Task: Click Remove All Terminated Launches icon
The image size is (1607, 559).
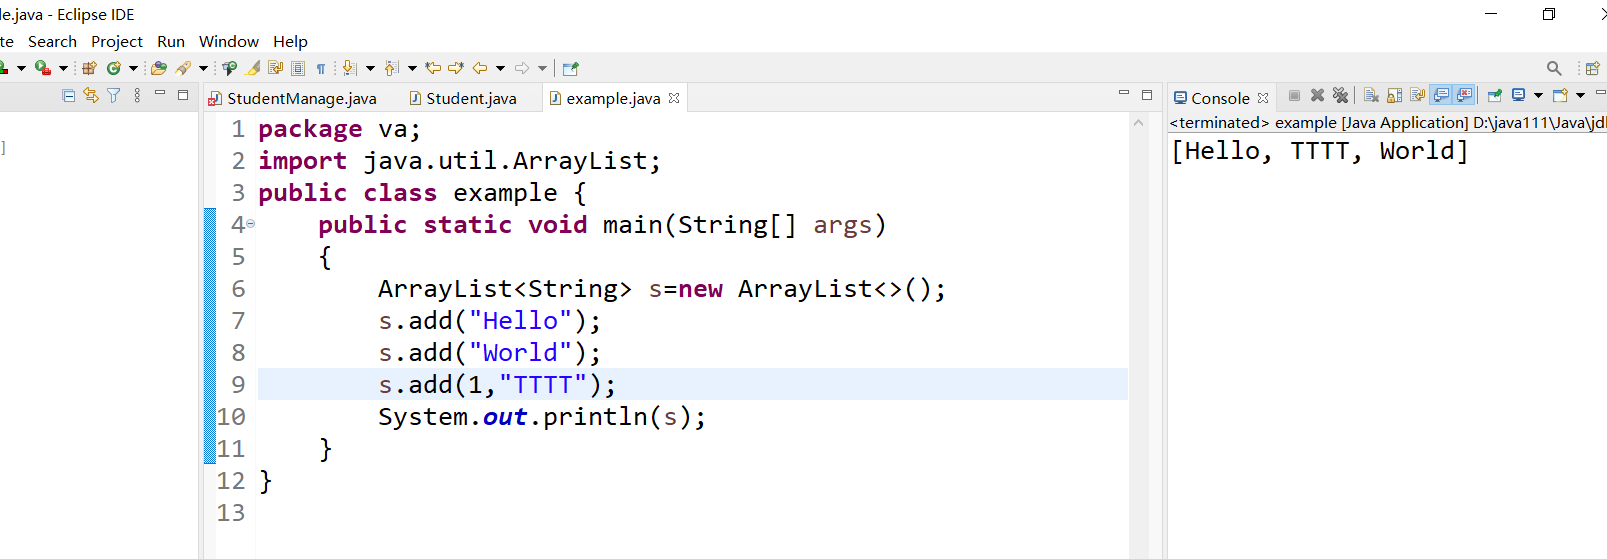Action: coord(1340,96)
